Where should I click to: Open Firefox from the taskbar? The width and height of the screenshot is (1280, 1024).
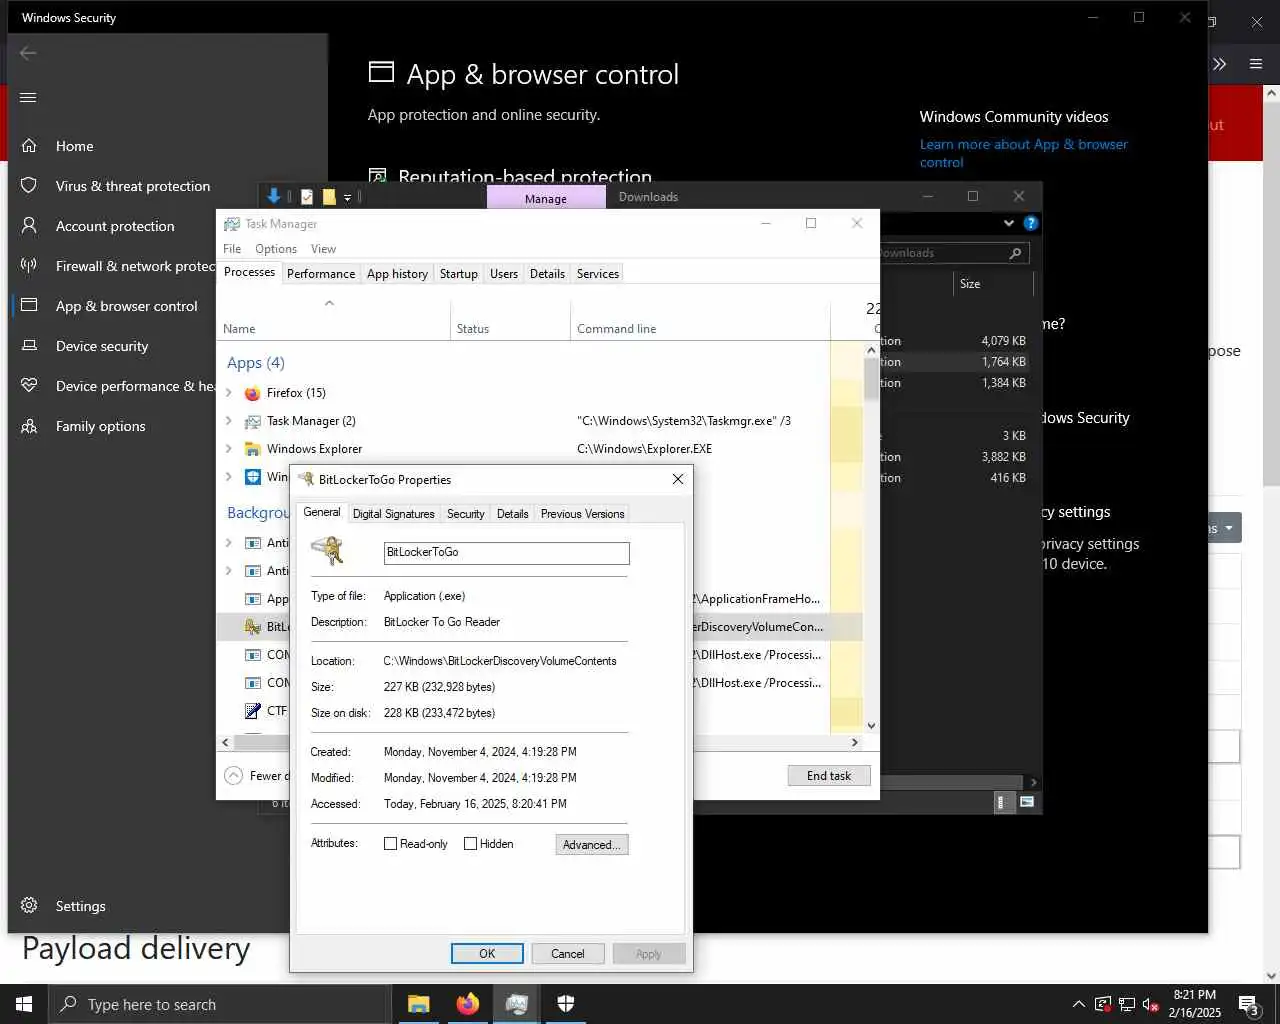click(x=467, y=1004)
